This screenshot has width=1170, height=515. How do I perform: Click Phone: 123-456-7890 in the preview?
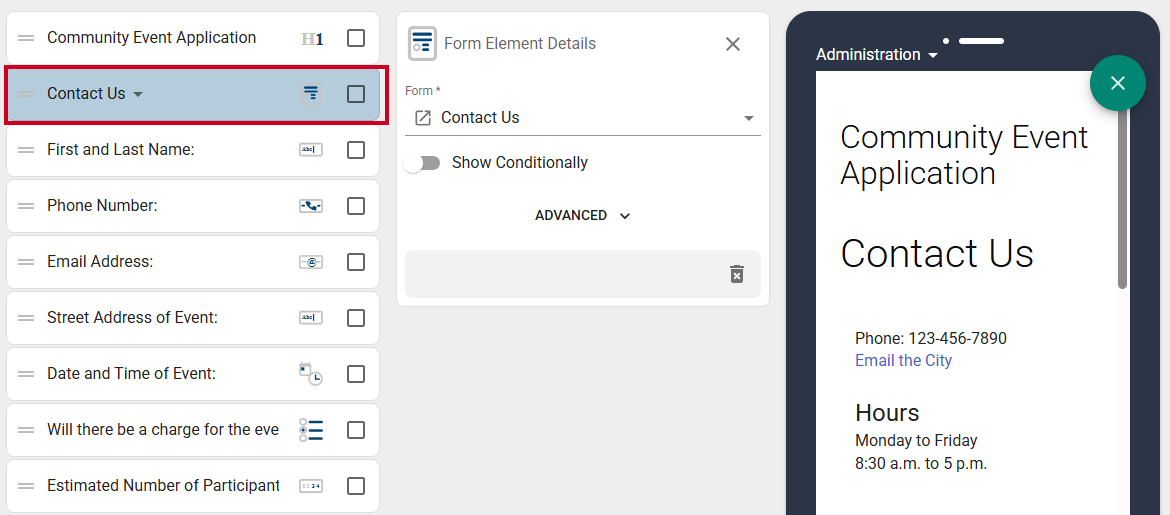click(930, 338)
